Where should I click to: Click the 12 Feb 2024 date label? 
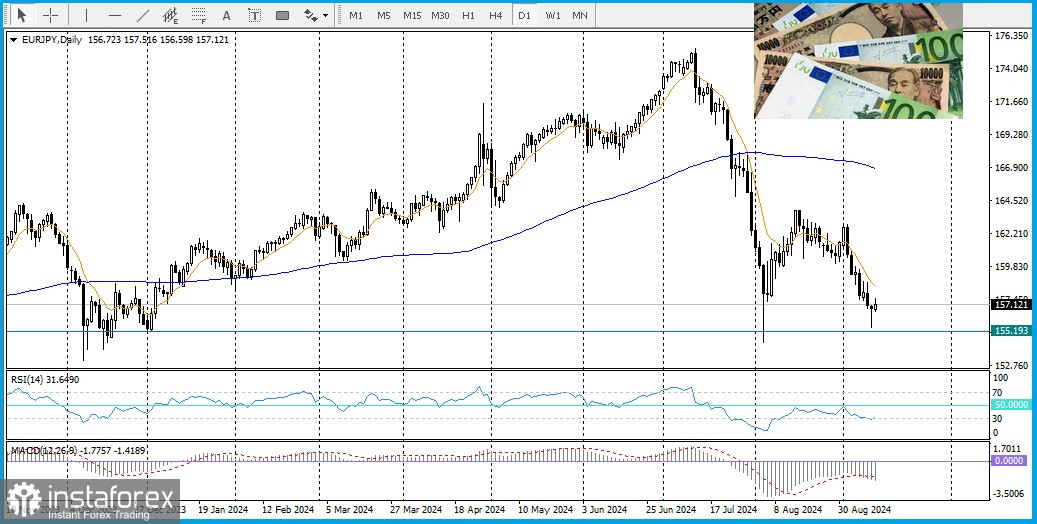(x=288, y=510)
